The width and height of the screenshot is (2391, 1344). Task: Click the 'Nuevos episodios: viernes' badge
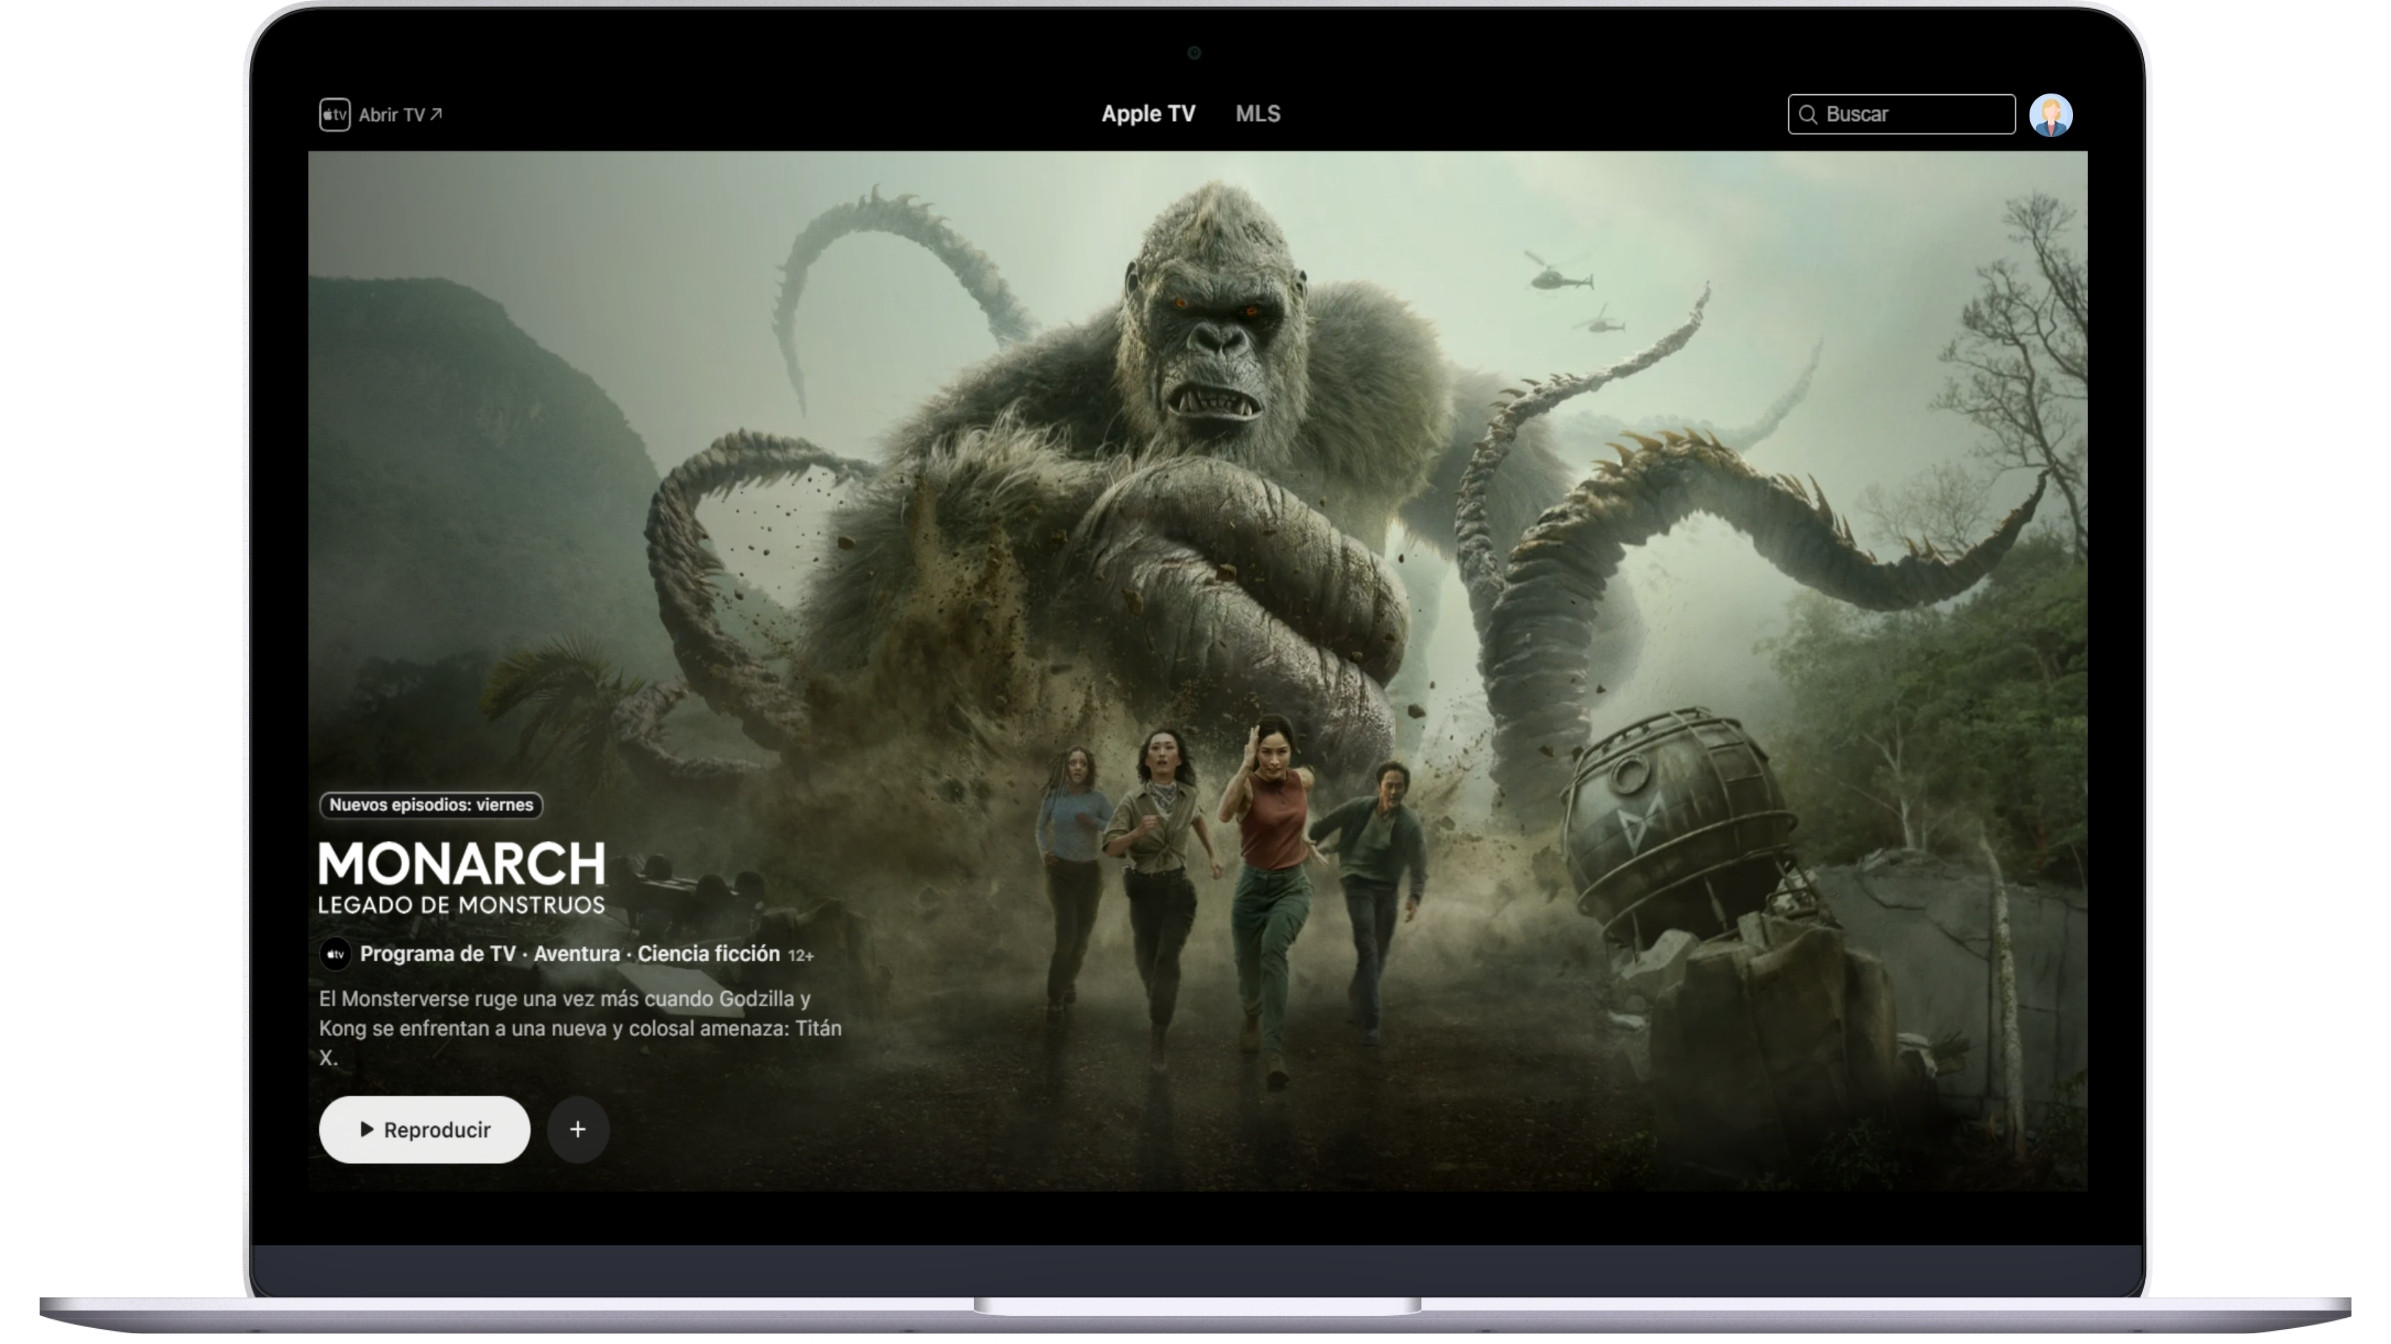click(431, 805)
